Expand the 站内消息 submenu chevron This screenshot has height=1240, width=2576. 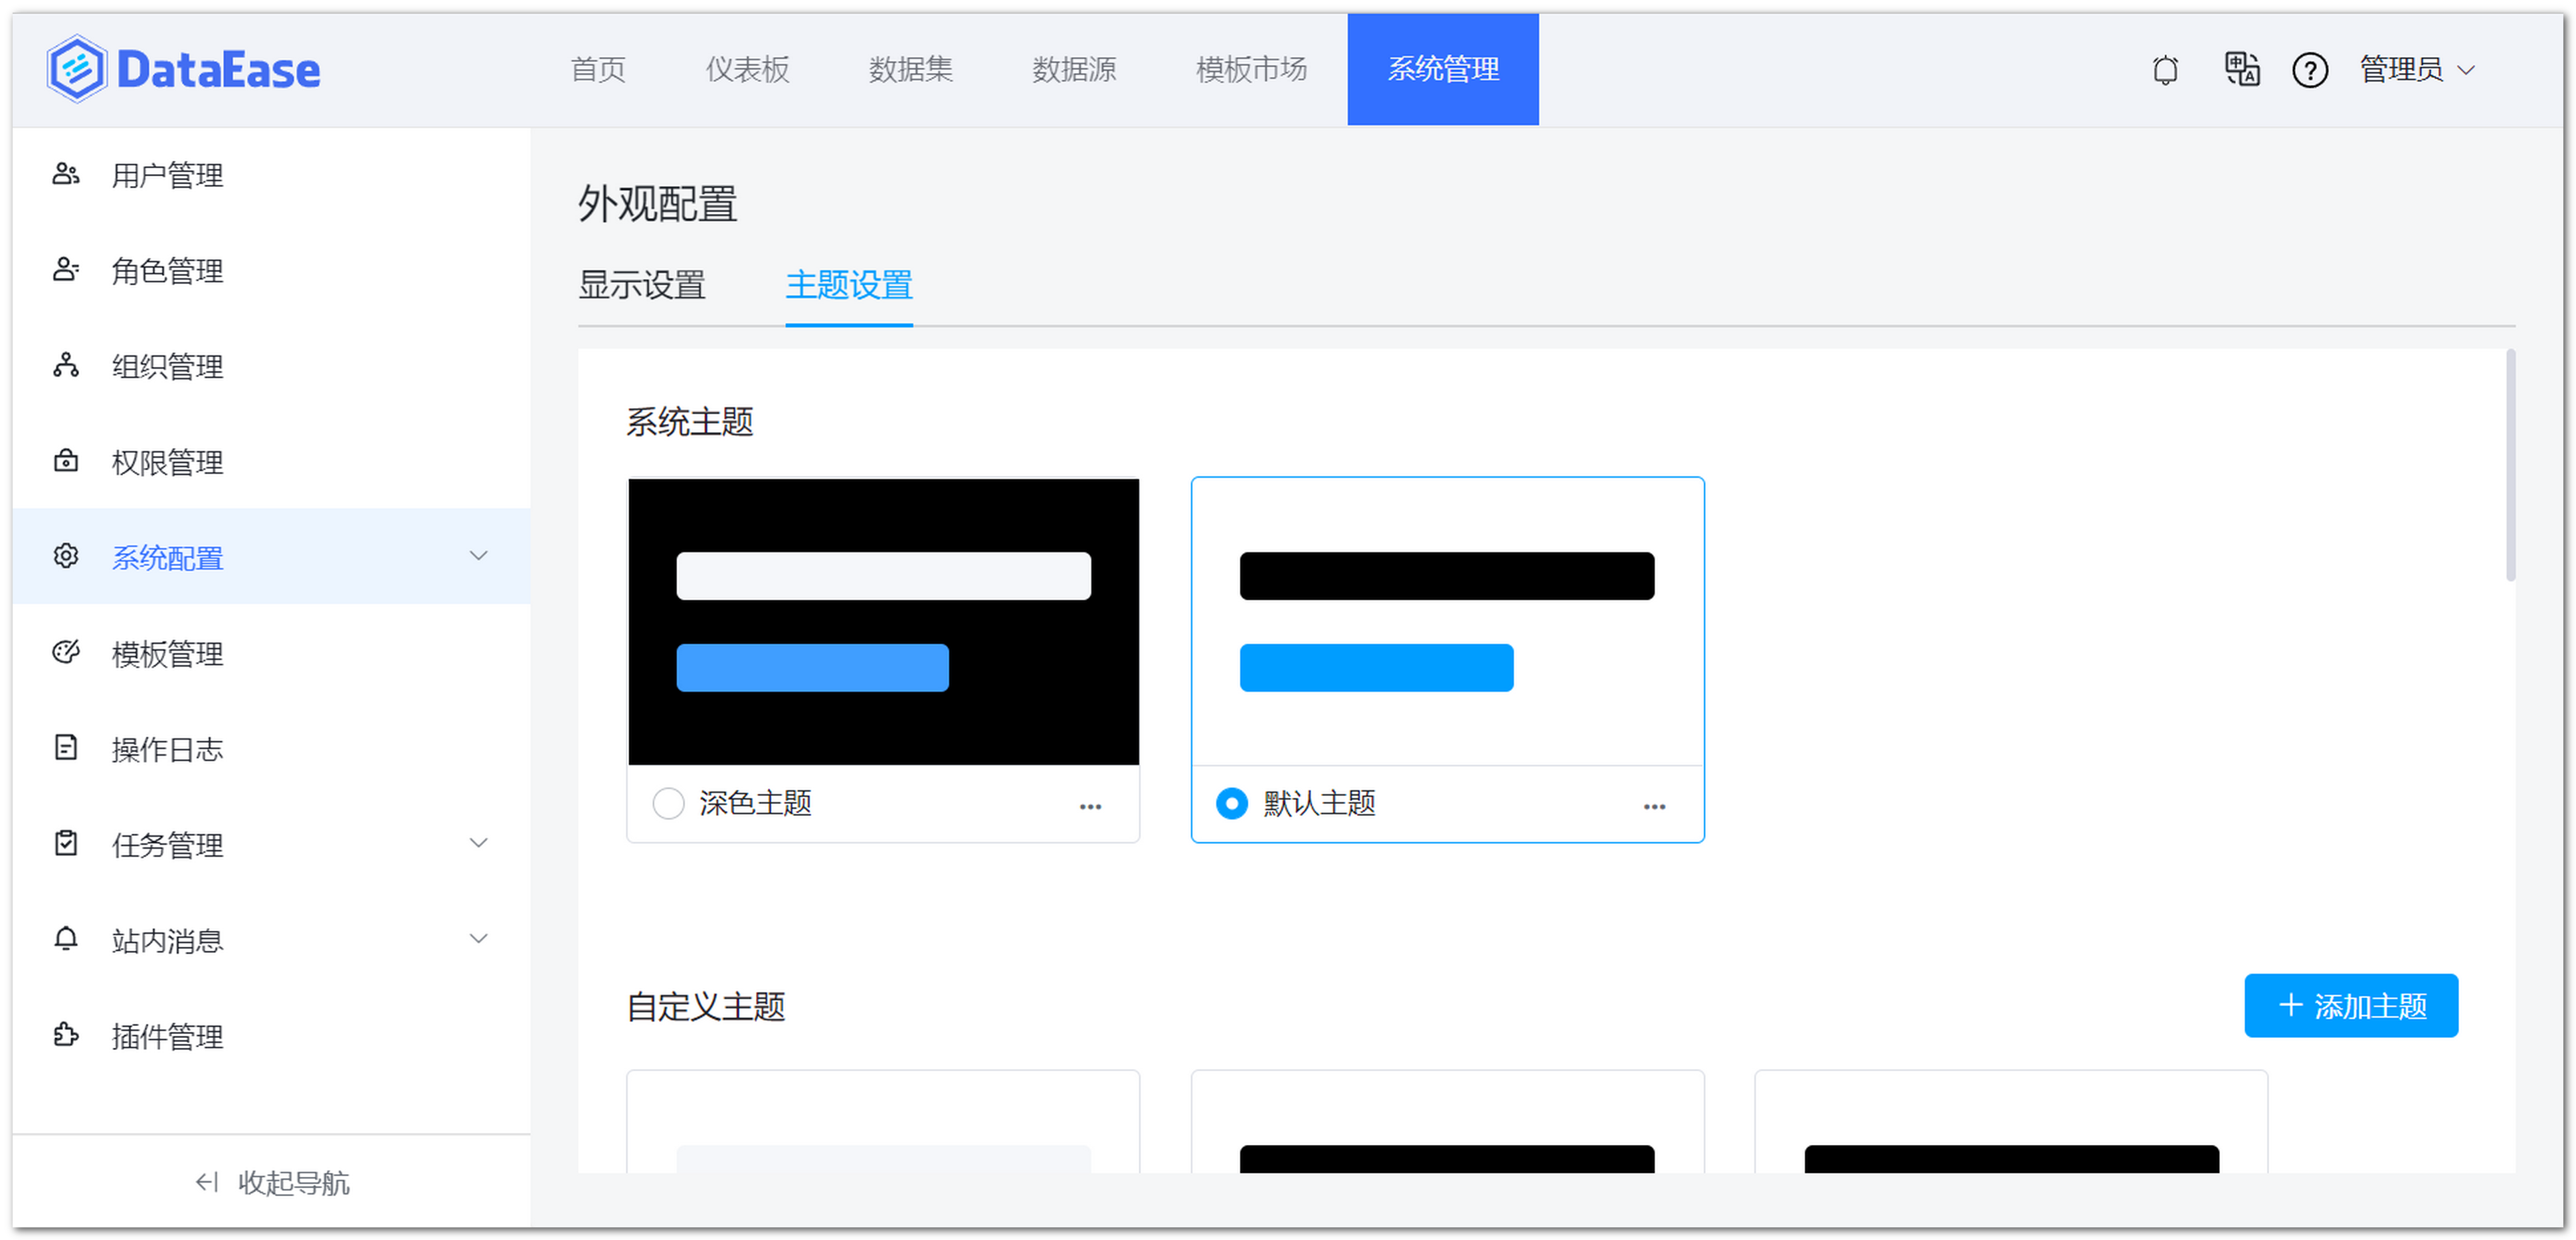[x=479, y=939]
